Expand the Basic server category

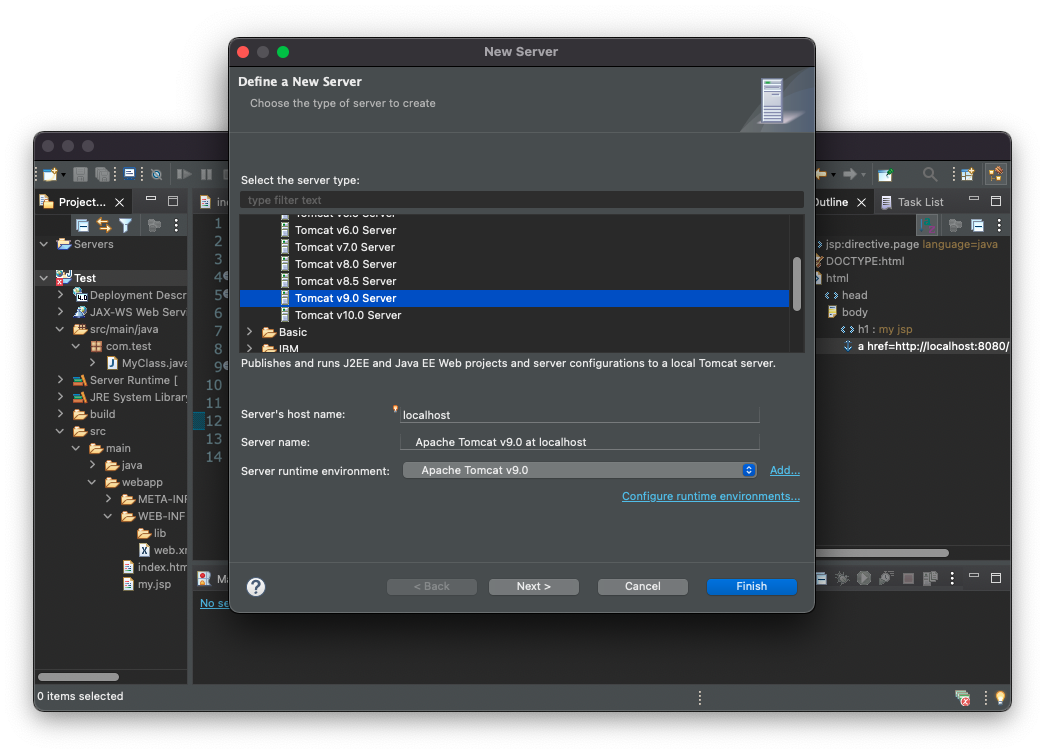coord(249,331)
